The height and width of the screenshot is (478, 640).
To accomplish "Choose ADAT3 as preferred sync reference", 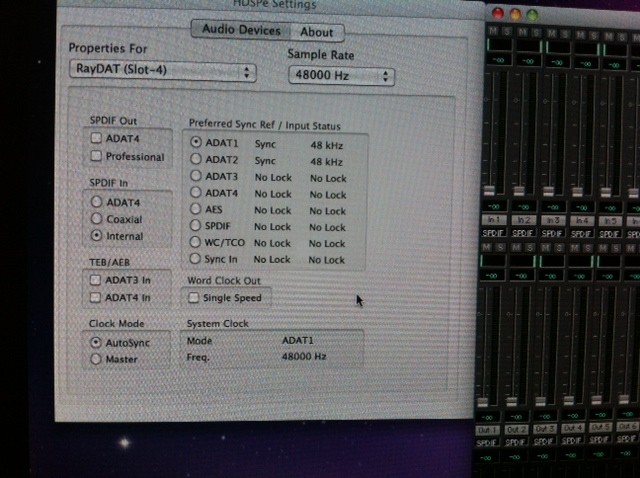I will (196, 176).
